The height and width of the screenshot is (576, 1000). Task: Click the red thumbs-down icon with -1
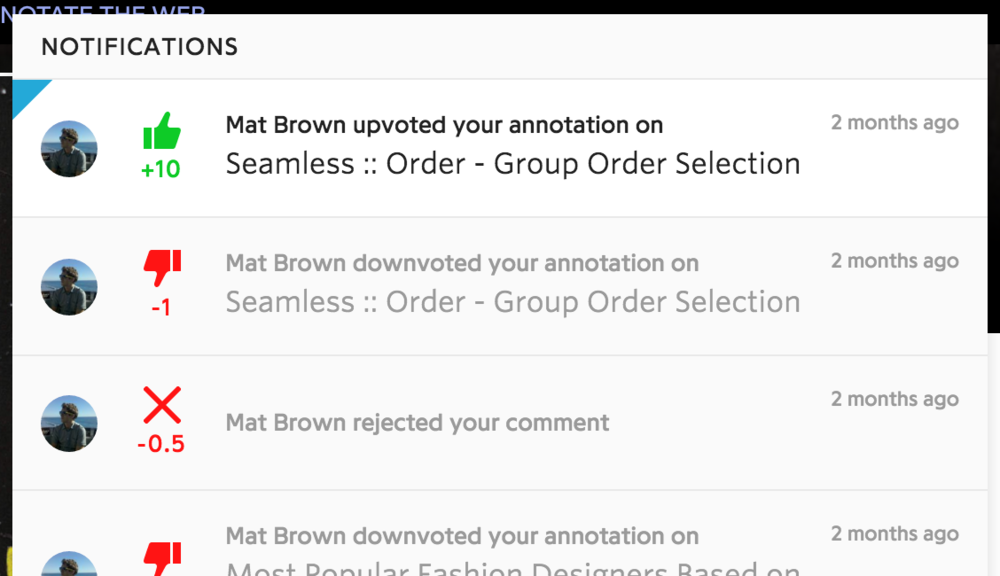[x=162, y=268]
